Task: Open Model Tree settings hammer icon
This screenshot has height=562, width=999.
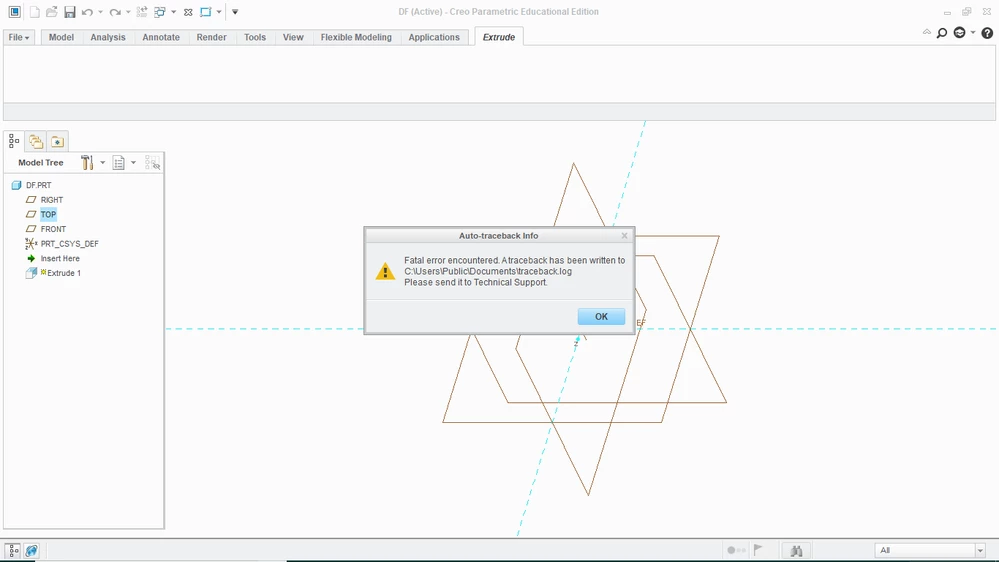Action: 87,162
